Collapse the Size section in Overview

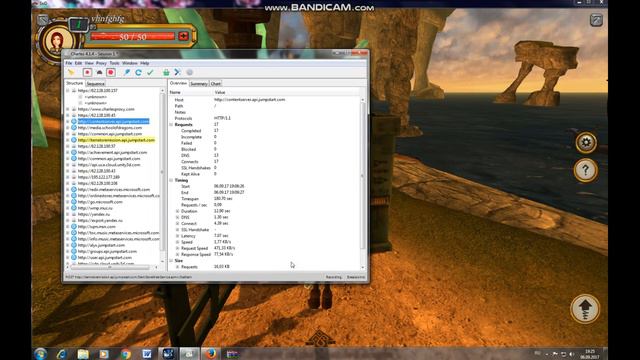tap(171, 260)
